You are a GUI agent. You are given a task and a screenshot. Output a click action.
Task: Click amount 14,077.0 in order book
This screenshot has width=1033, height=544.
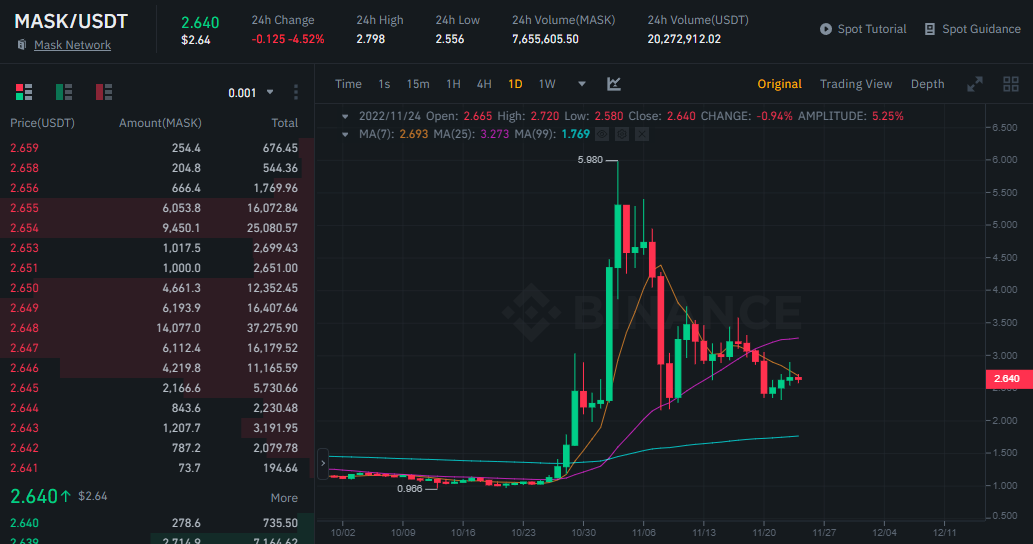point(179,328)
